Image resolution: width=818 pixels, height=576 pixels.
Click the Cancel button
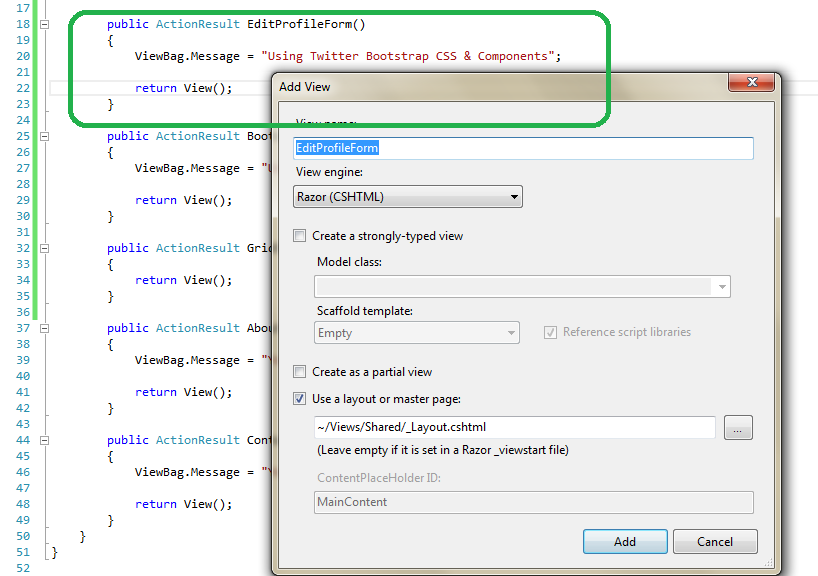pos(714,541)
